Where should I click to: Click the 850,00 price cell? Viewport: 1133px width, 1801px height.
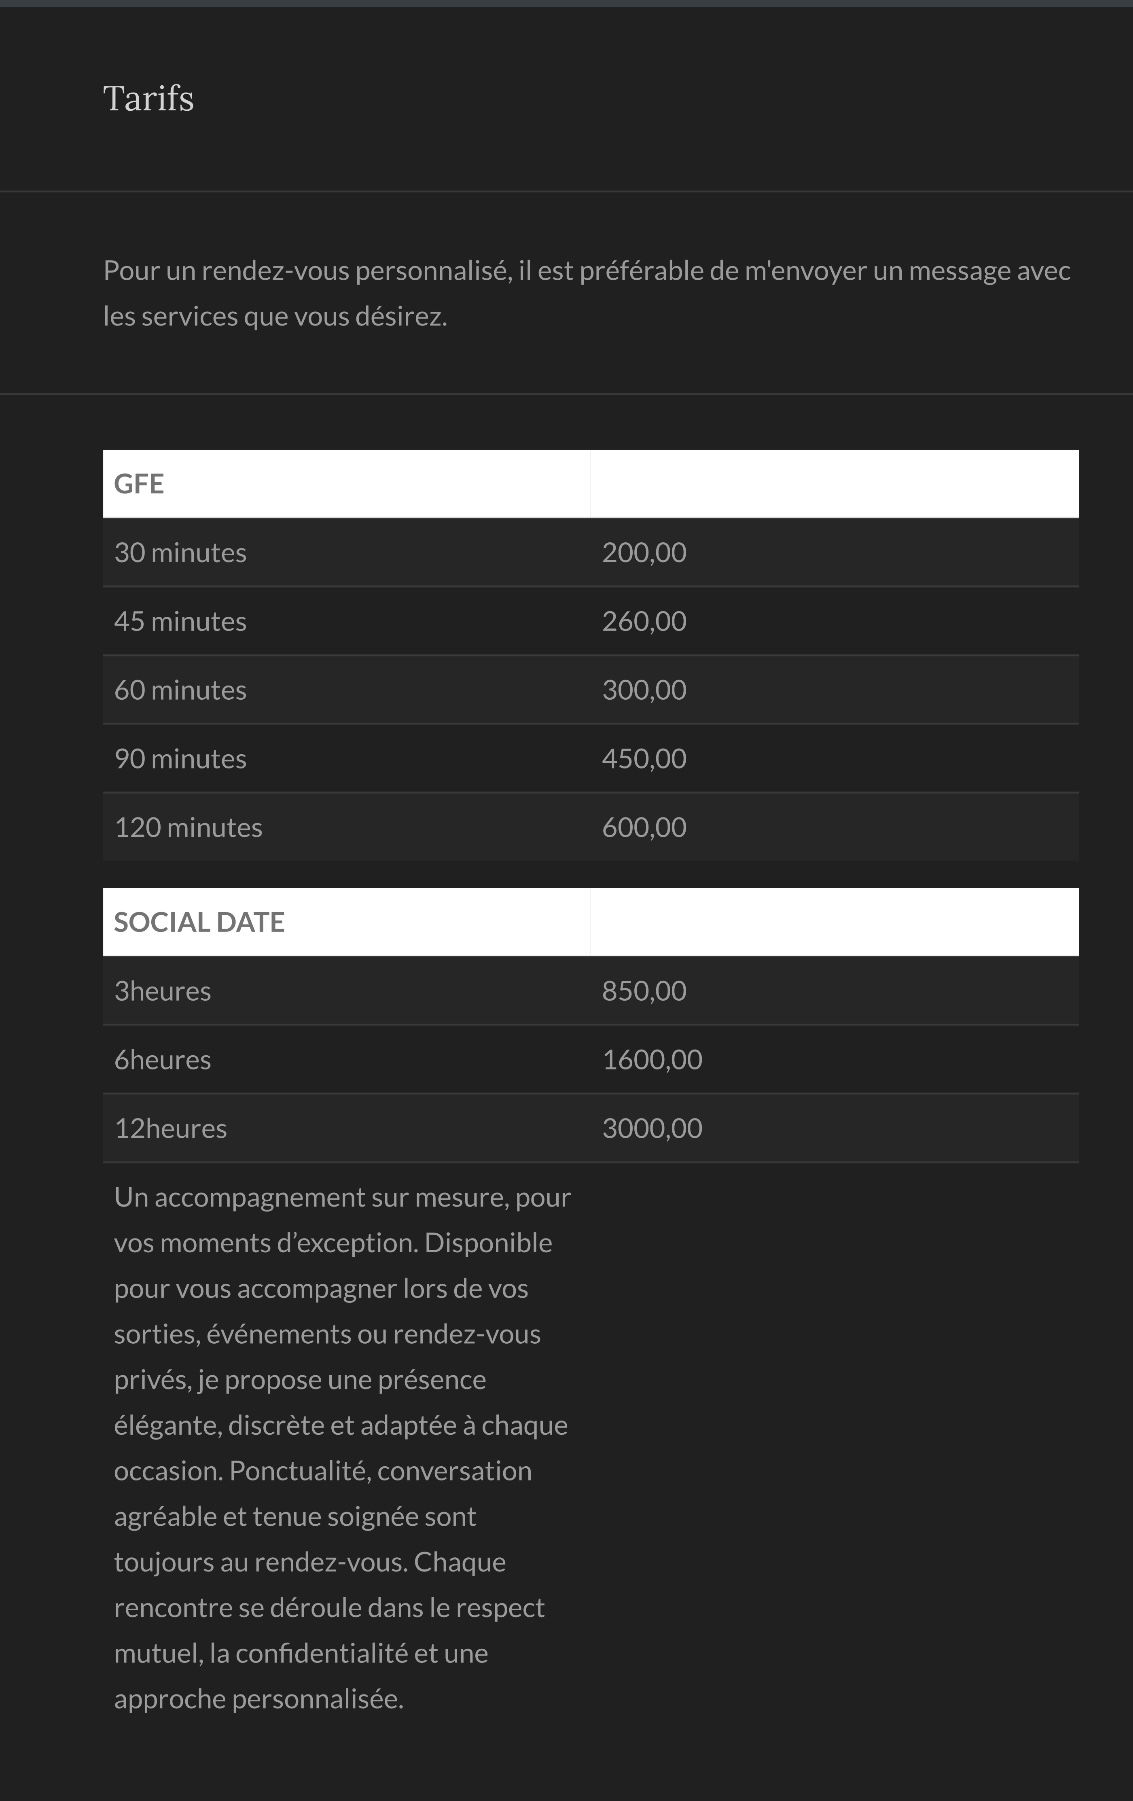pyautogui.click(x=644, y=991)
